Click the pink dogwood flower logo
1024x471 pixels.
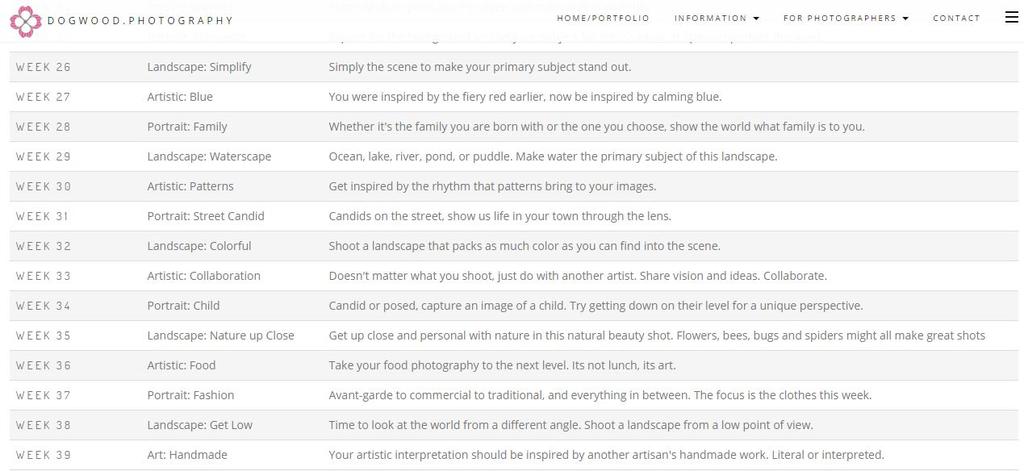(x=26, y=21)
